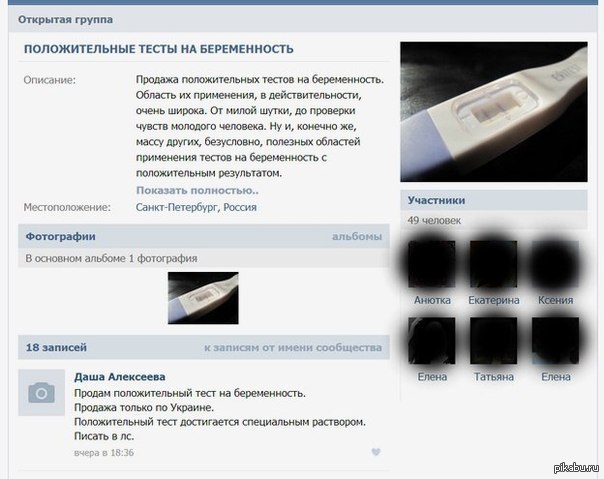
Task: Switch to к записям от имени сообщества
Action: tap(292, 348)
